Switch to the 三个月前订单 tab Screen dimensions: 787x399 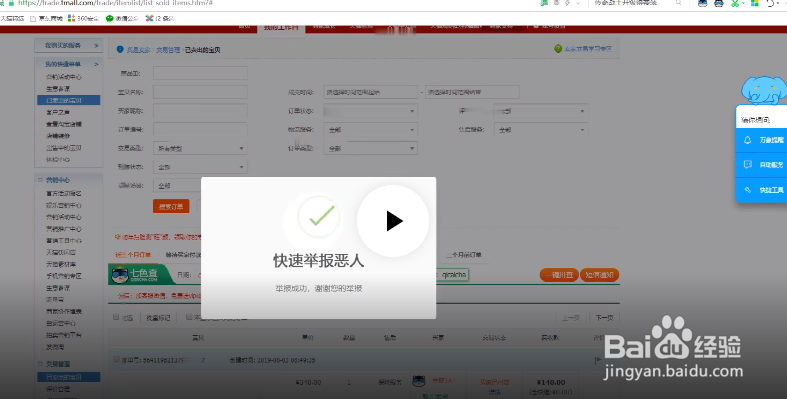coord(464,254)
